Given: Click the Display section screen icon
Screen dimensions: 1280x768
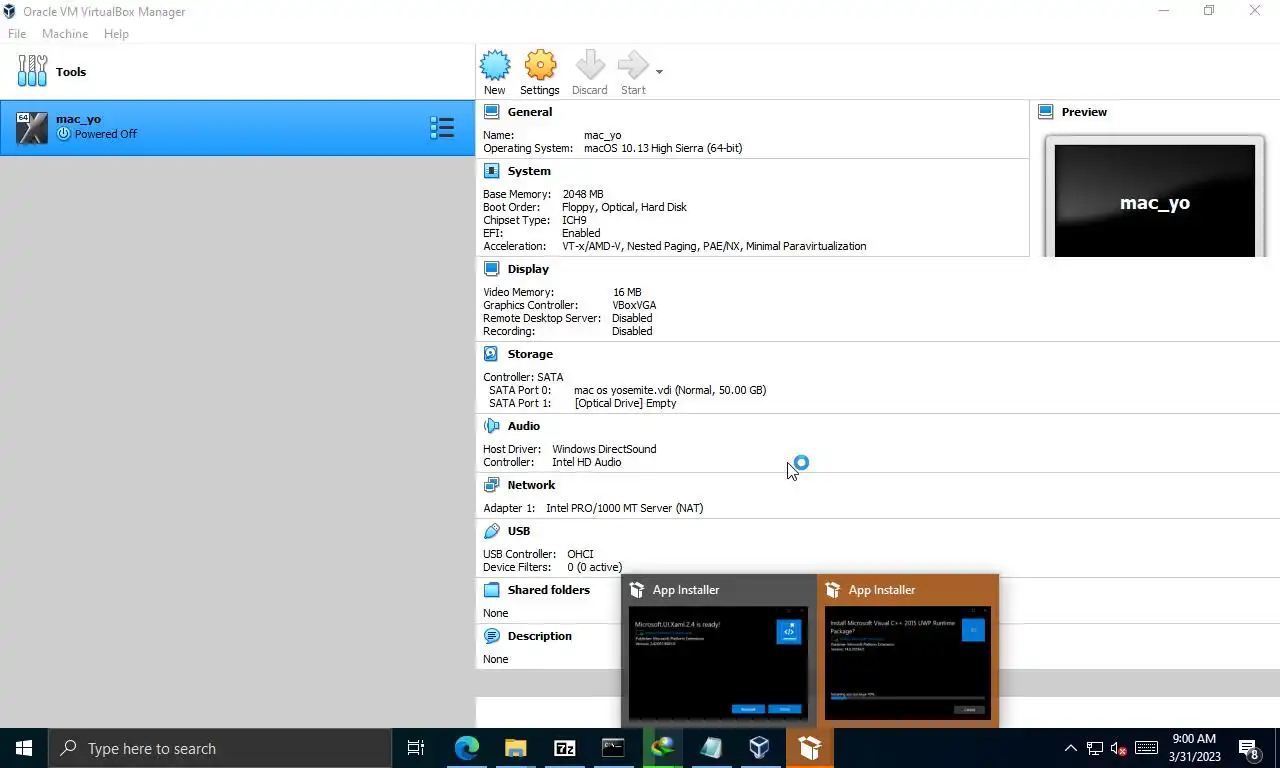Looking at the screenshot, I should click(x=491, y=269).
